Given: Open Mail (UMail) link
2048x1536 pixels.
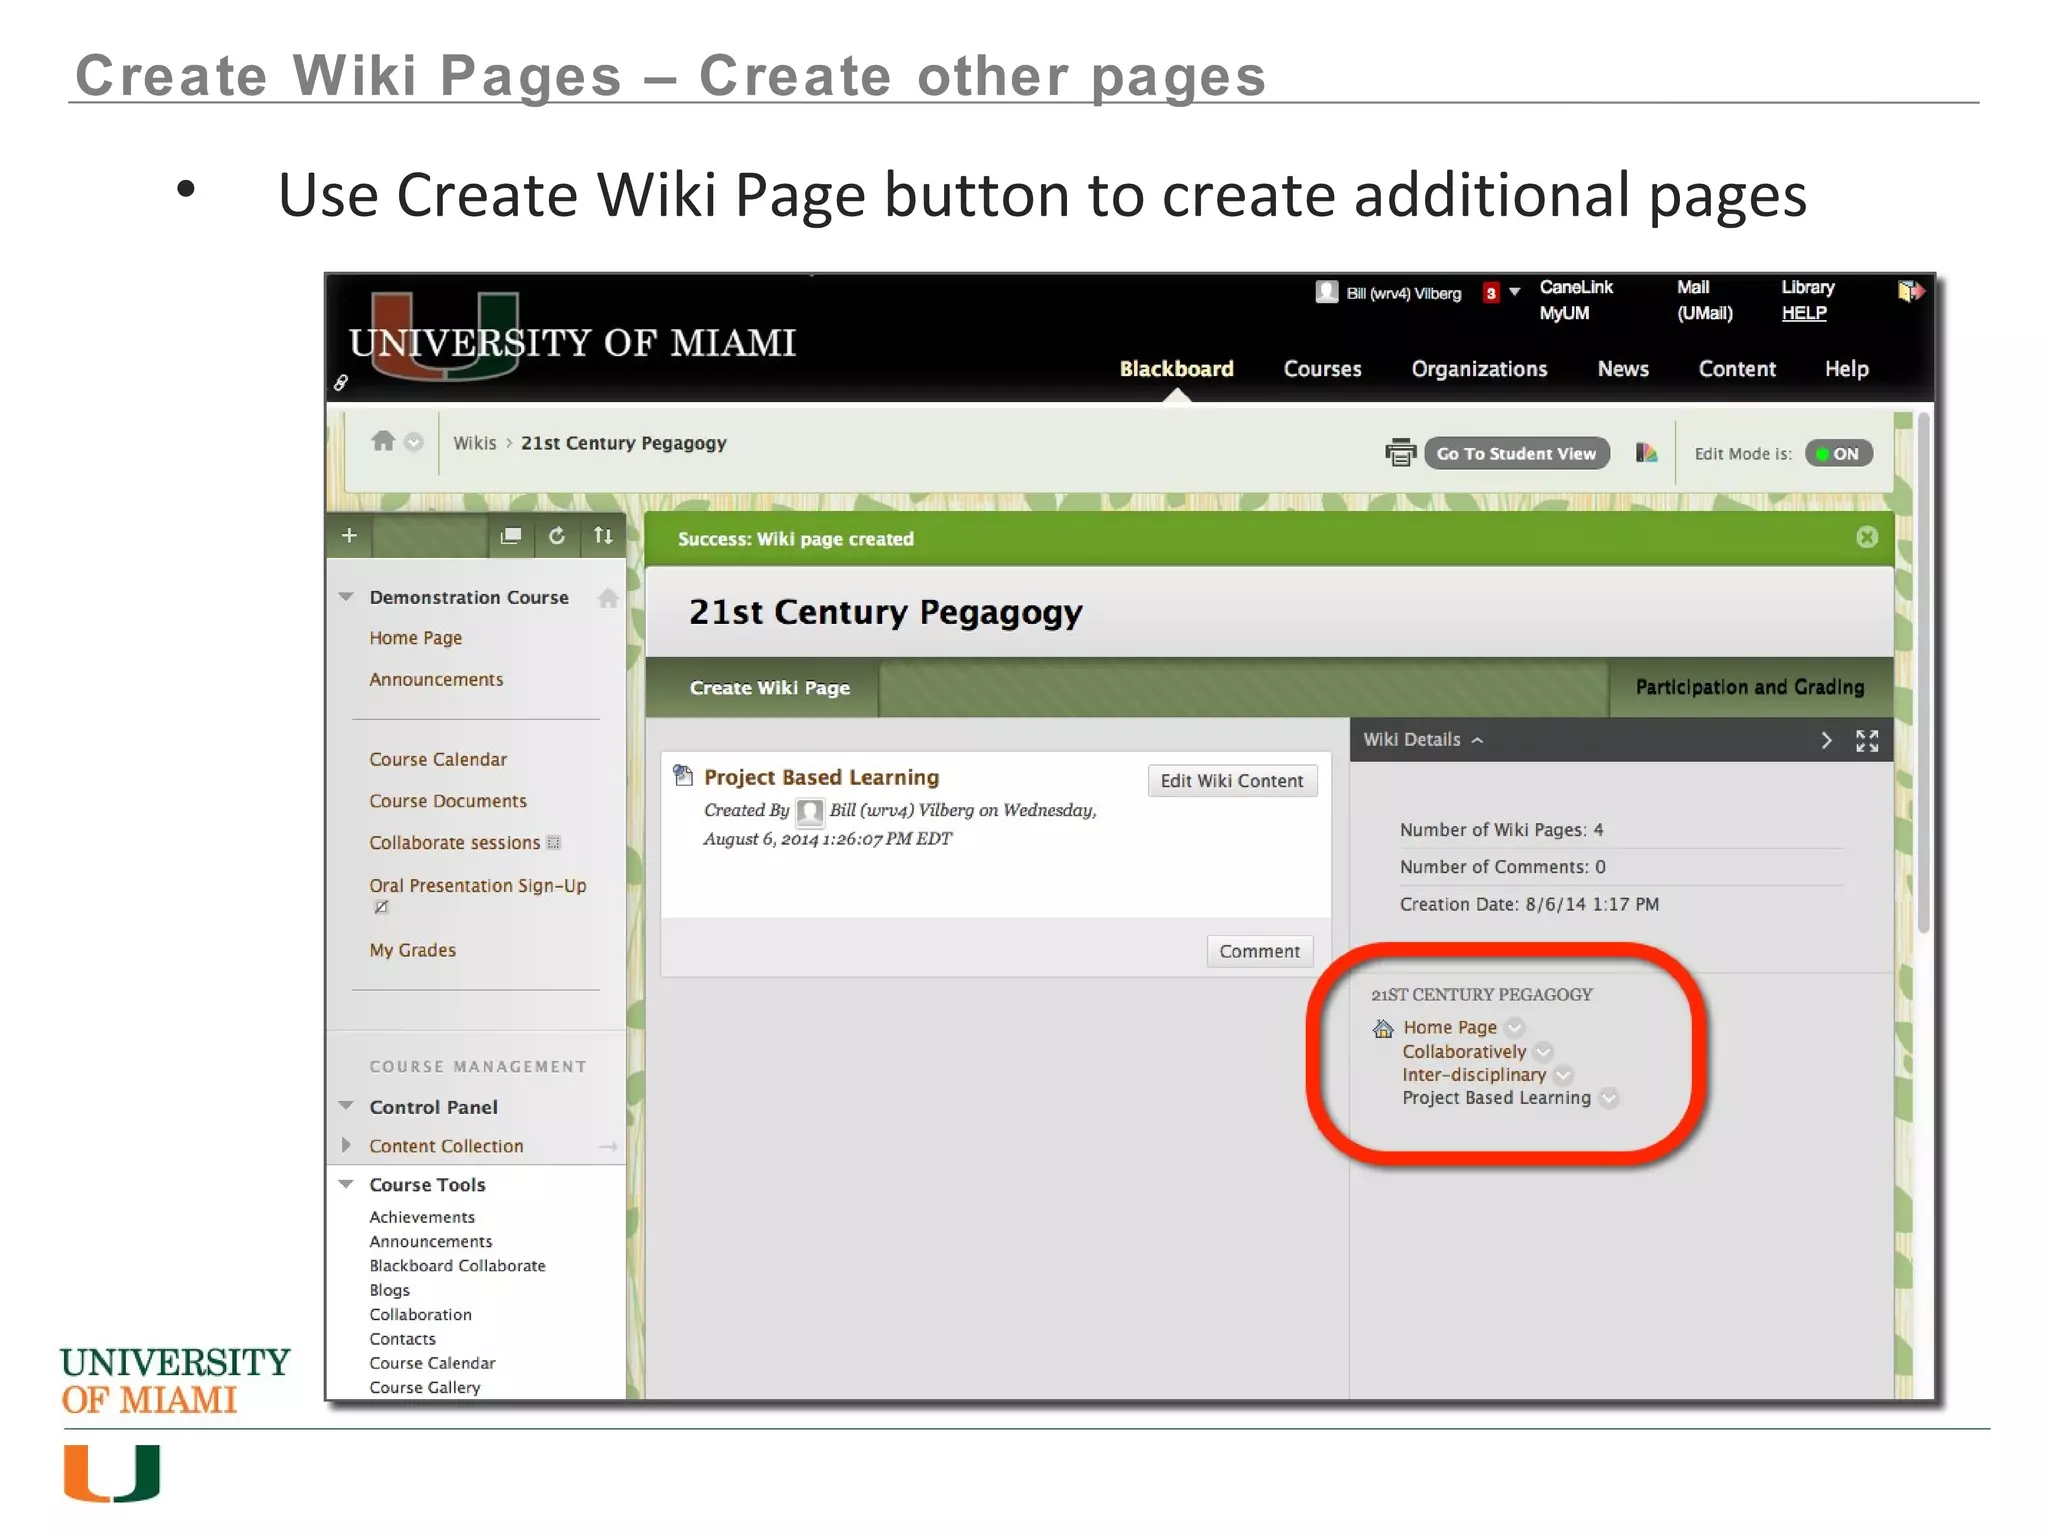Looking at the screenshot, I should (x=1704, y=300).
